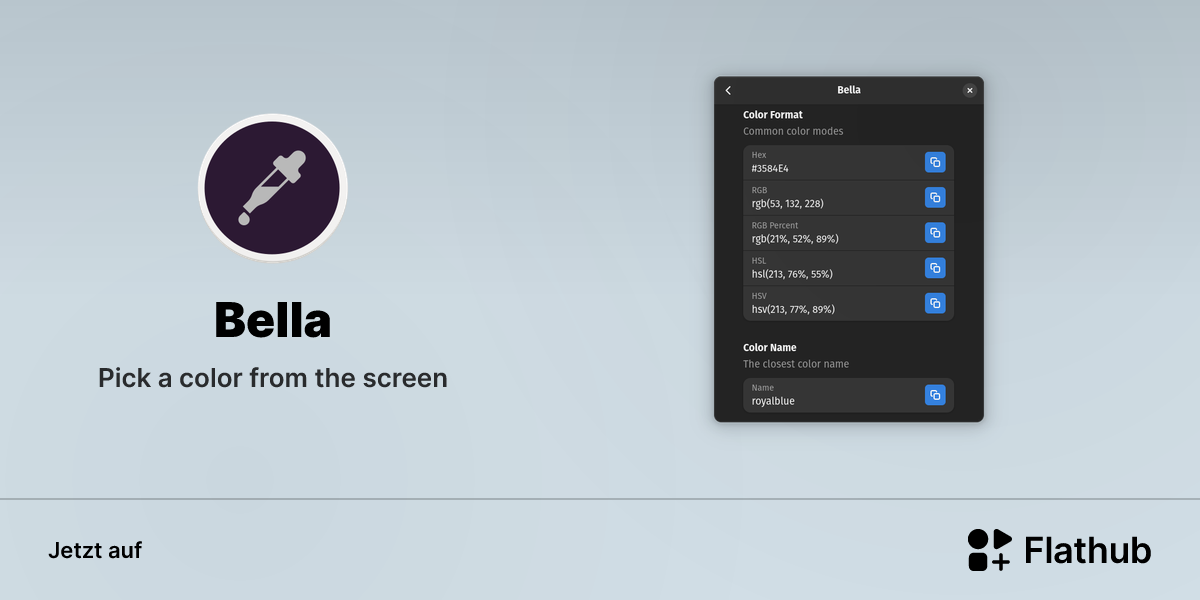
Task: Go back using the header back arrow
Action: tap(728, 90)
